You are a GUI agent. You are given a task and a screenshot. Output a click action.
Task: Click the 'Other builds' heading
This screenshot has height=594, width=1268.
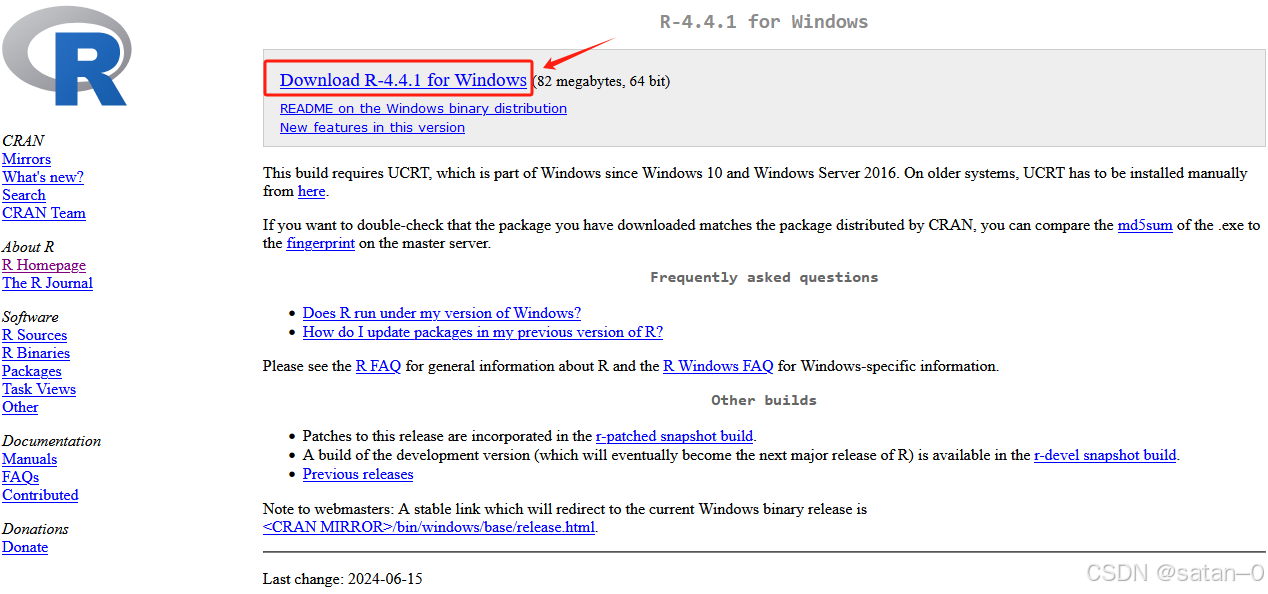(x=764, y=400)
